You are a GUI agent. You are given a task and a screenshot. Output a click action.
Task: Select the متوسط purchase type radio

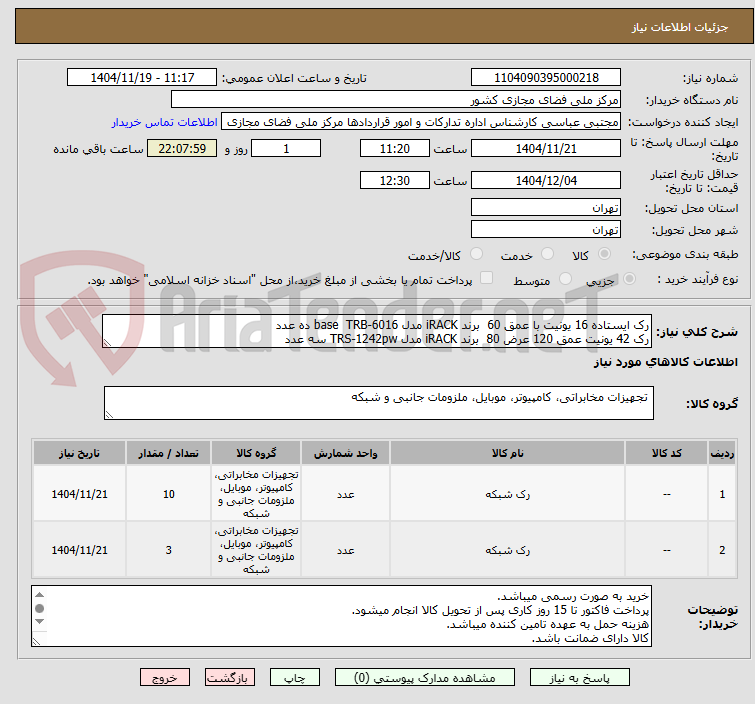[x=565, y=278]
